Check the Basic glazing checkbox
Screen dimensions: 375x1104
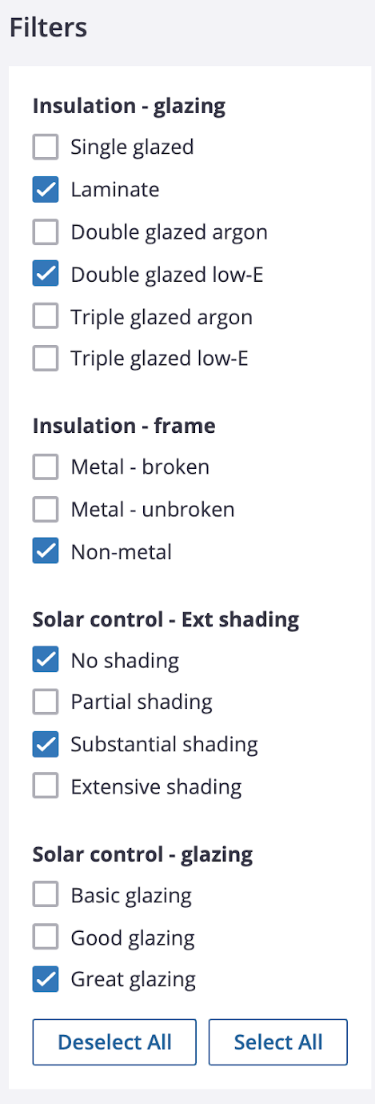point(46,896)
